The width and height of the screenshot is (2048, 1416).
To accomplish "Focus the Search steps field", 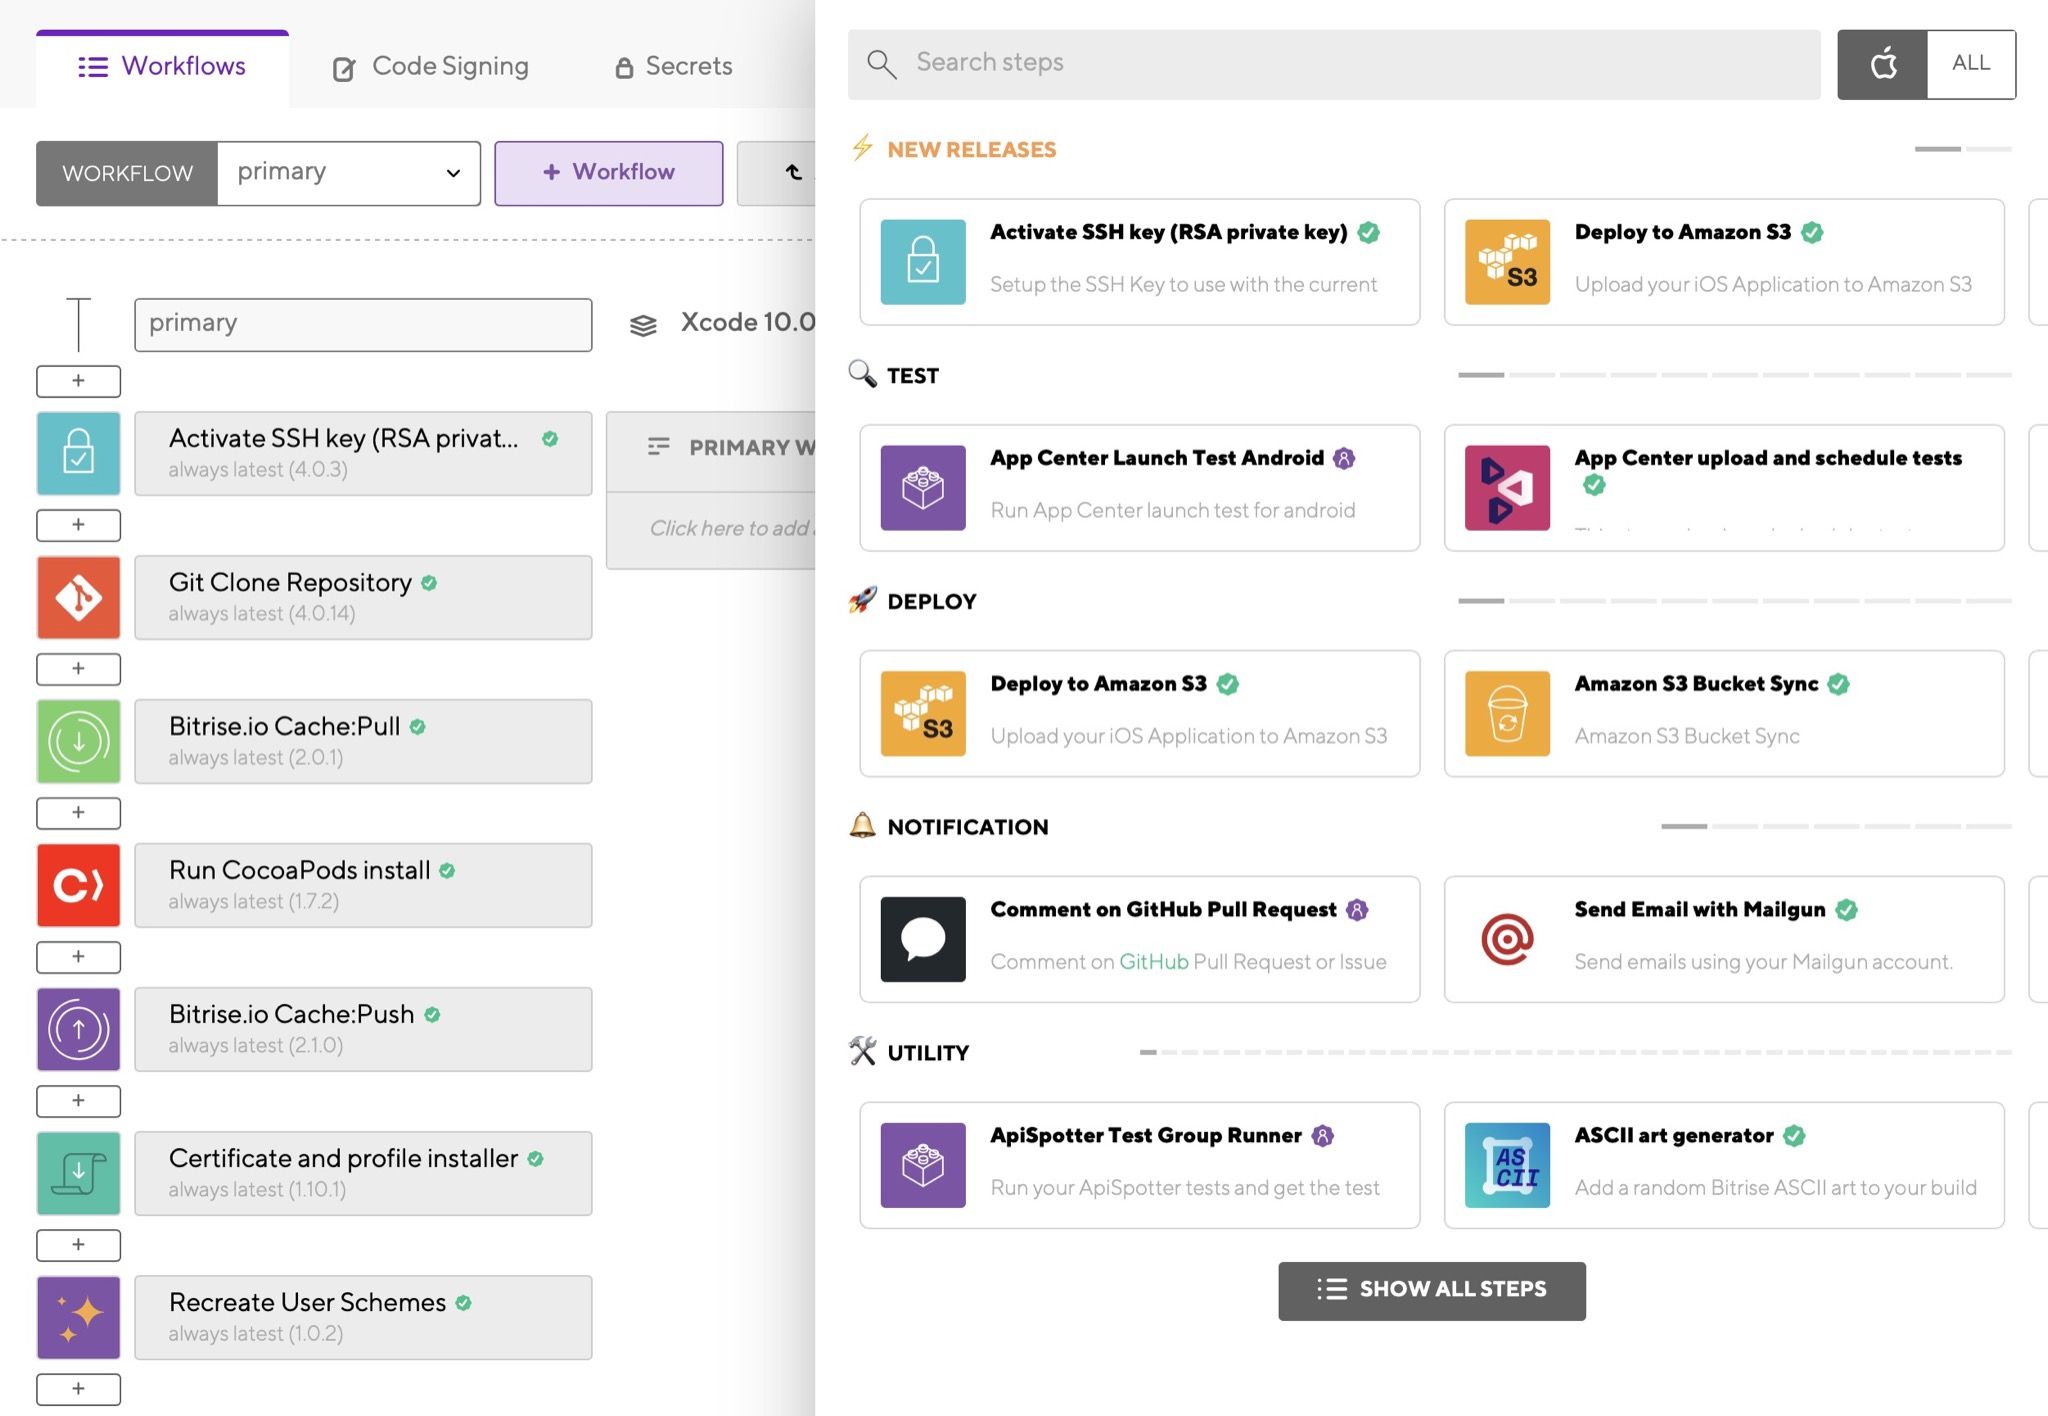I will tap(1334, 64).
